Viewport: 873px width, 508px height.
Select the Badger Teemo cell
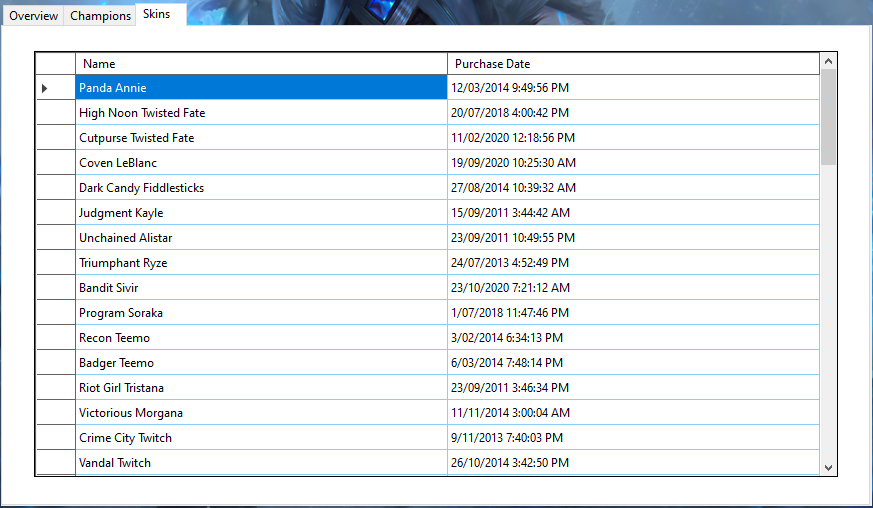coord(261,363)
